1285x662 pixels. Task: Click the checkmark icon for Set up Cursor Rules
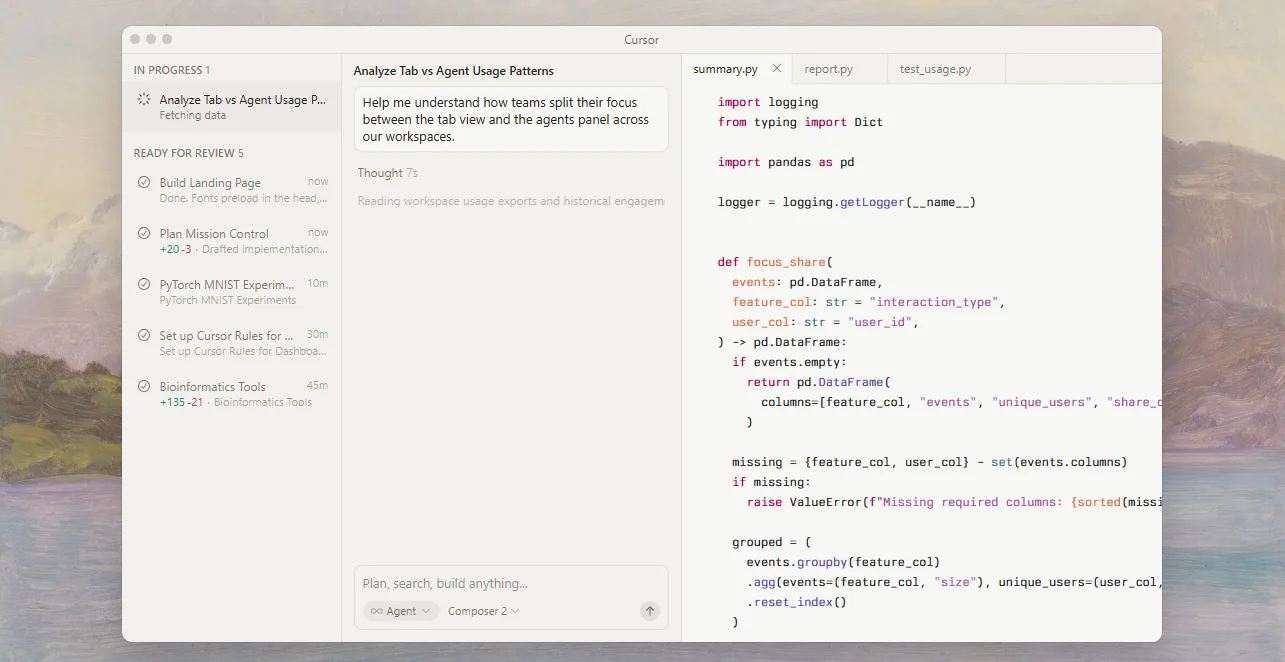[x=144, y=336]
